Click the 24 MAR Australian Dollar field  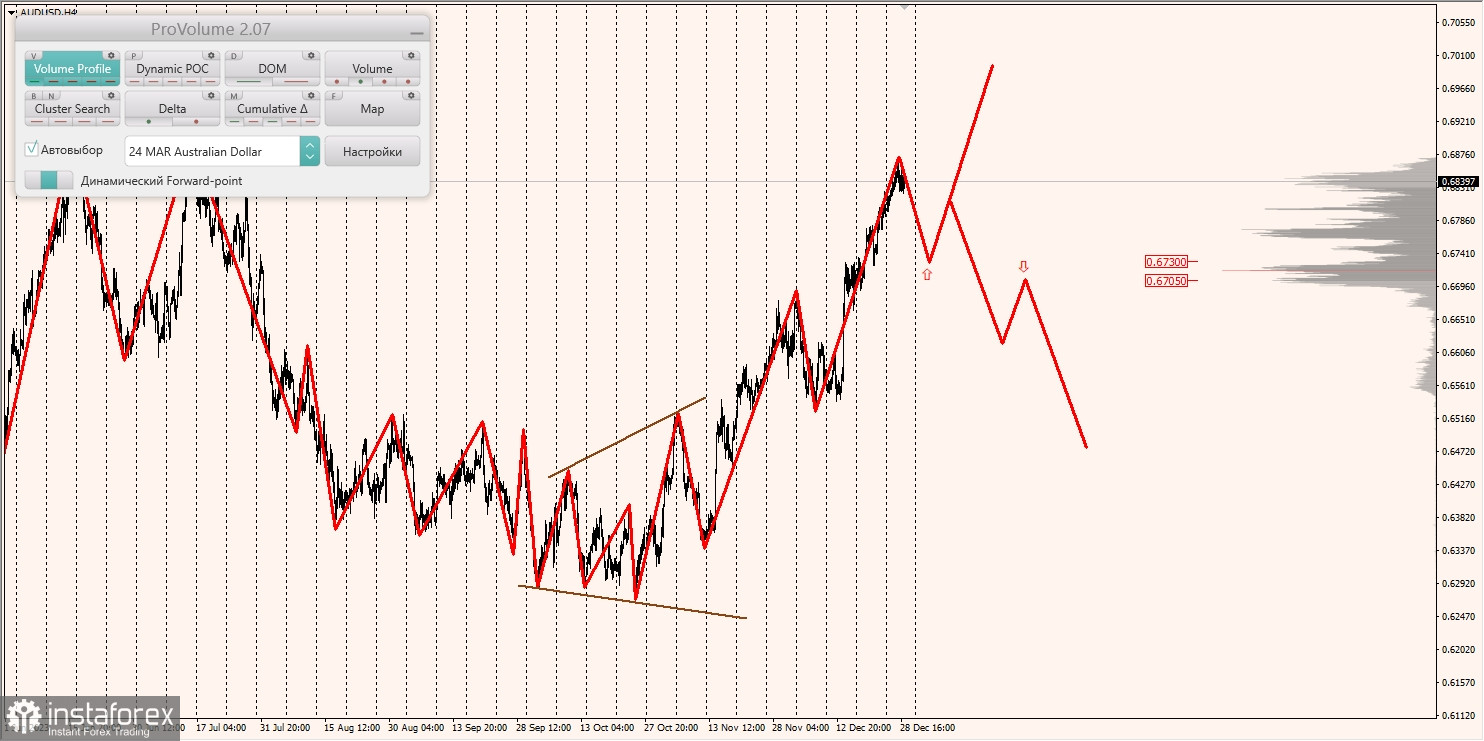[x=212, y=151]
